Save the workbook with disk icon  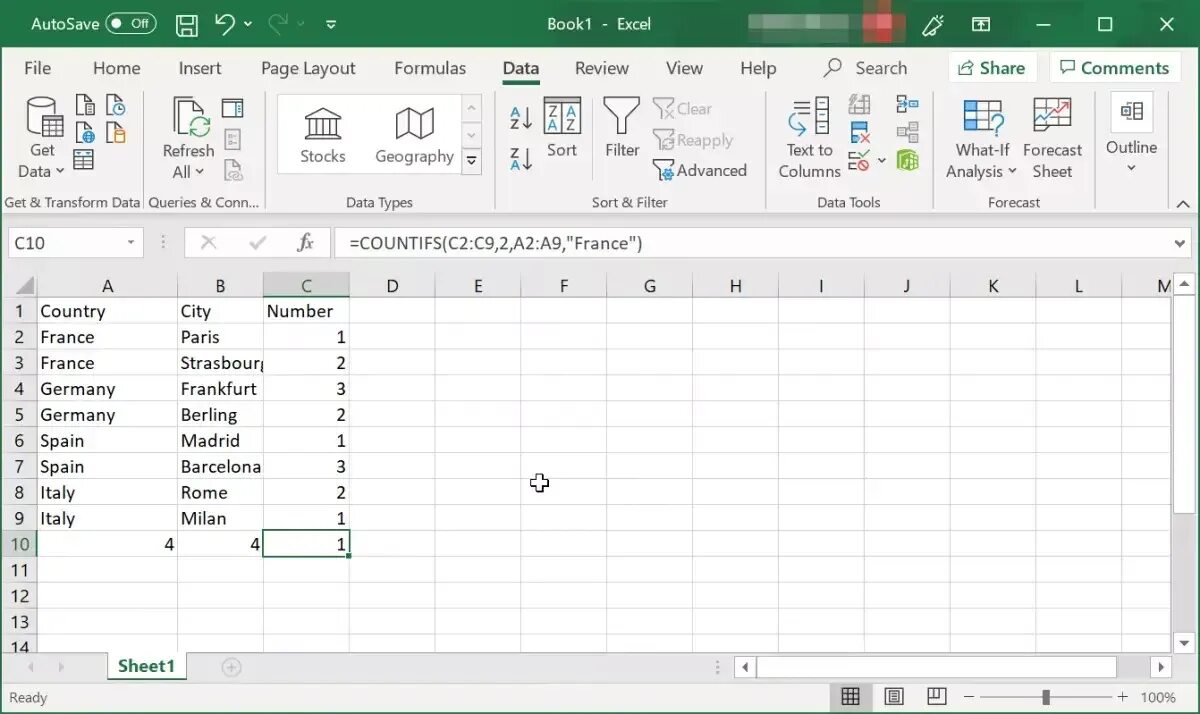(x=187, y=24)
